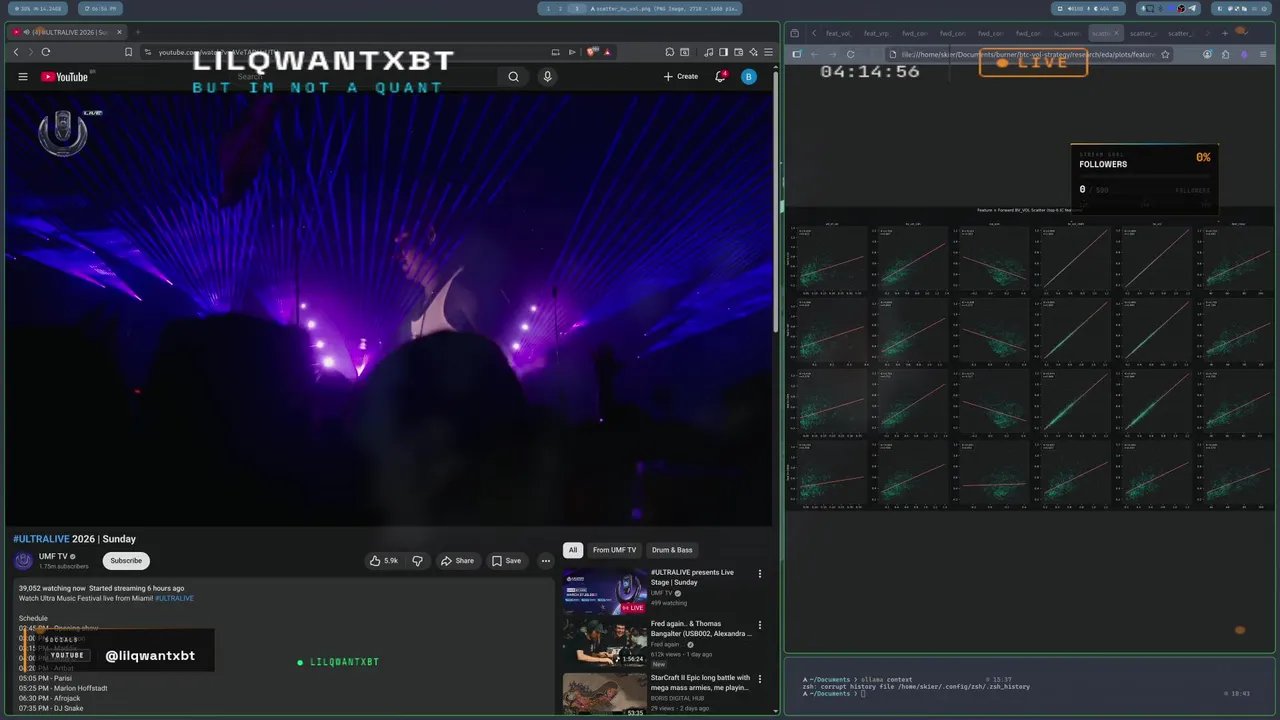
Task: Close the ULTRALIVE YouTube tab
Action: point(119,32)
